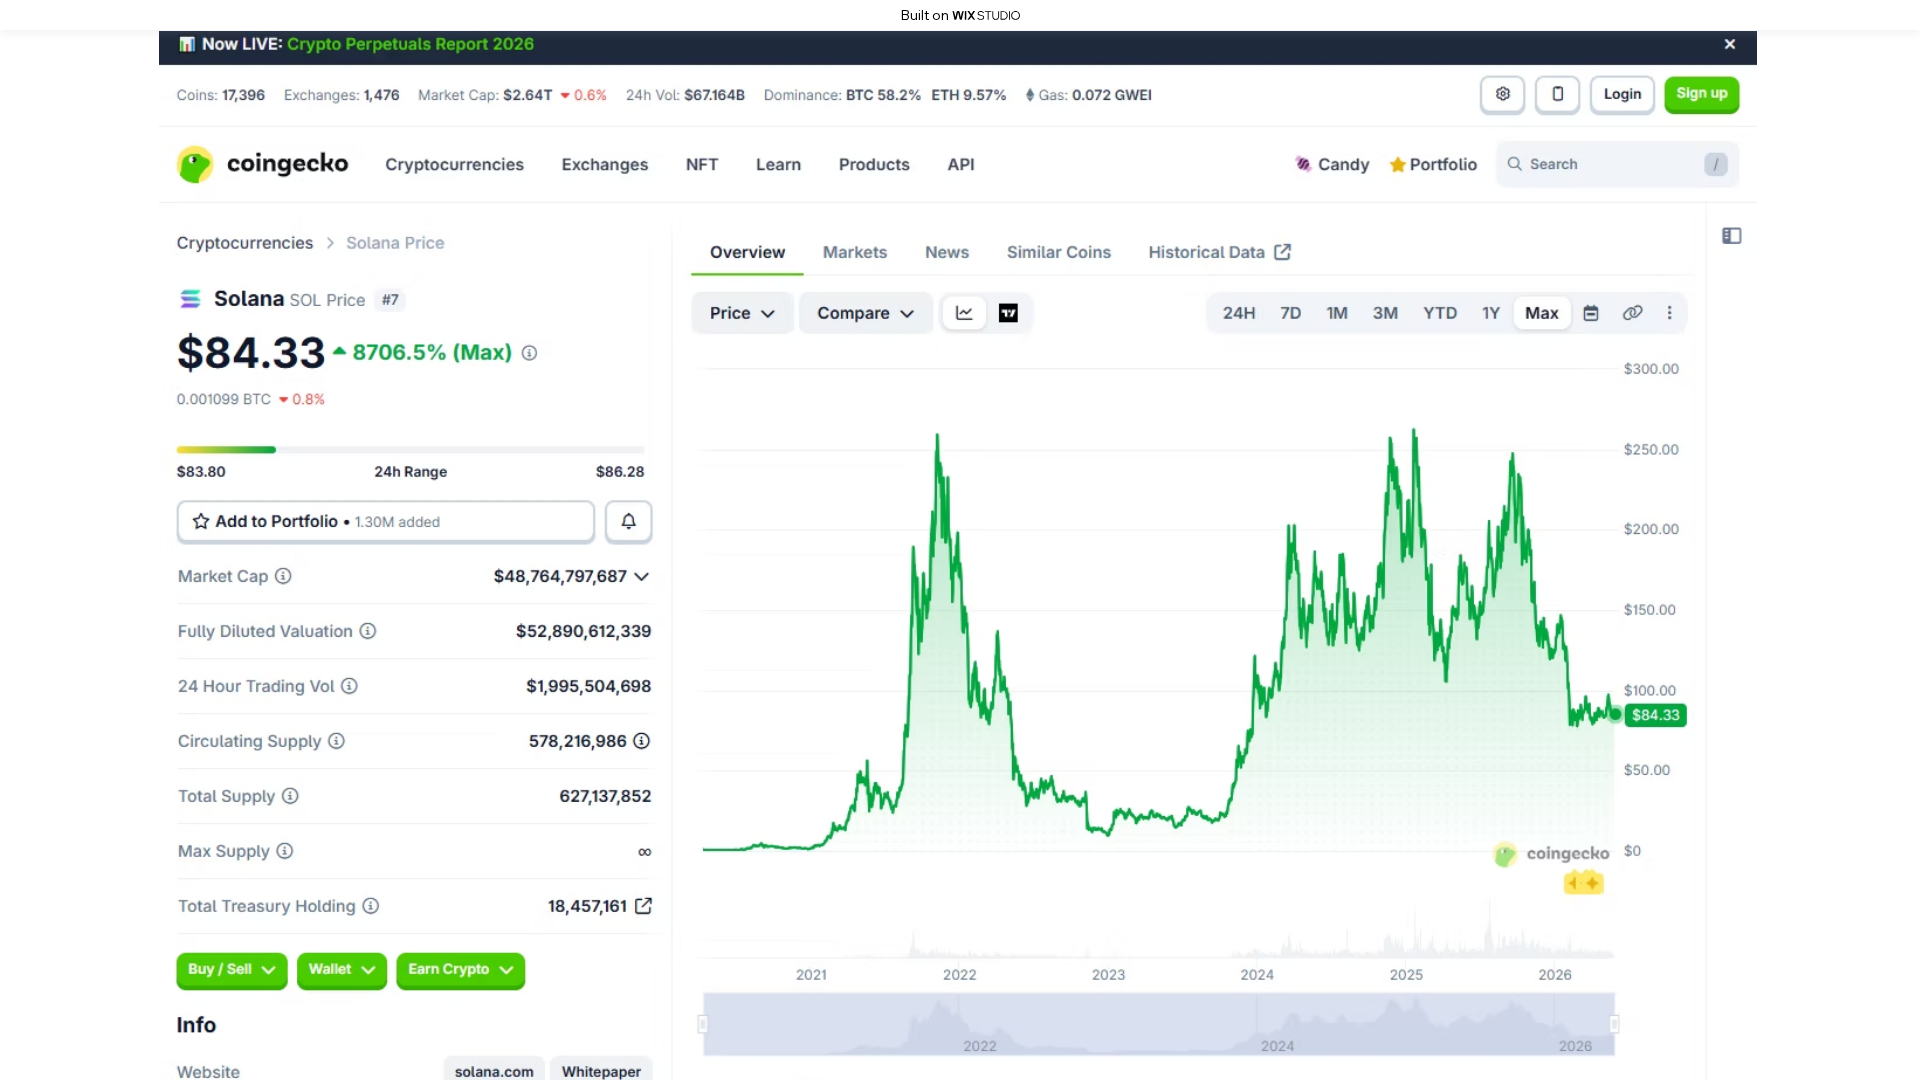
Task: Click the Sign up button
Action: point(1701,94)
